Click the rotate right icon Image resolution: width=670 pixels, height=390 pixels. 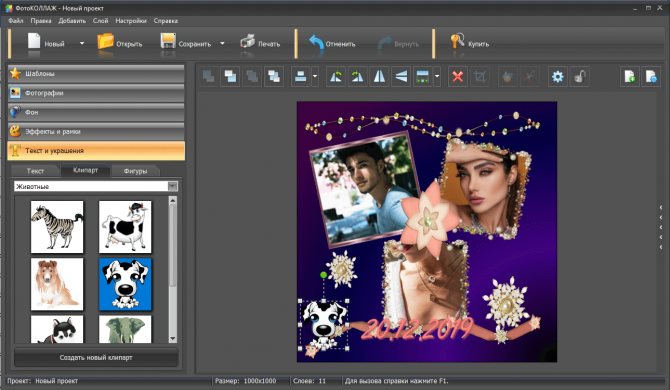tap(358, 76)
